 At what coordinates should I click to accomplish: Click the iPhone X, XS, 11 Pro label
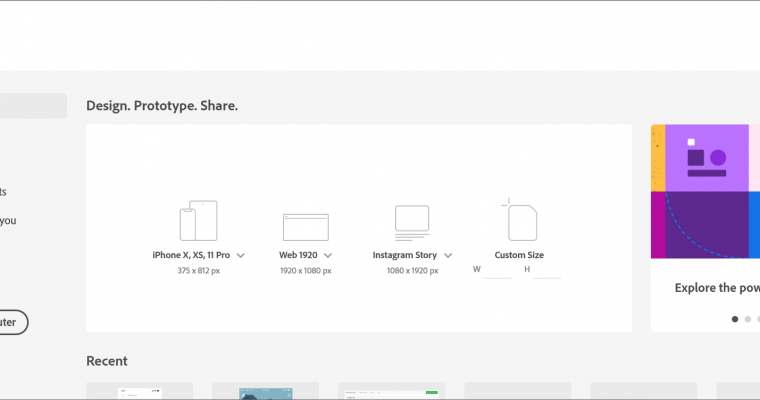(191, 255)
